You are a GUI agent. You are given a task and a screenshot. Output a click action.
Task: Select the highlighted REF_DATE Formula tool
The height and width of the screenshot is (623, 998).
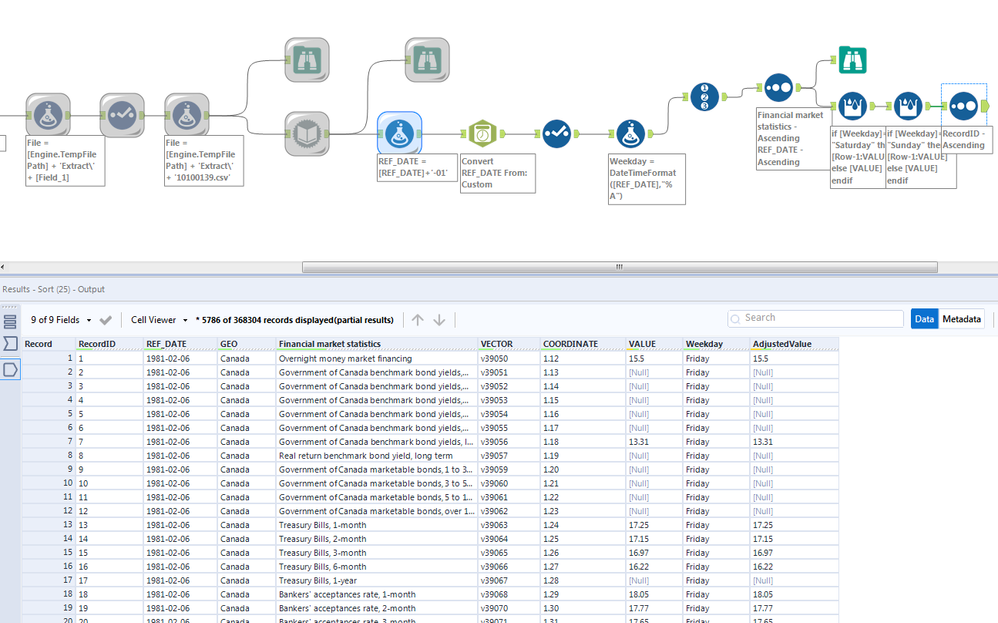click(x=400, y=132)
